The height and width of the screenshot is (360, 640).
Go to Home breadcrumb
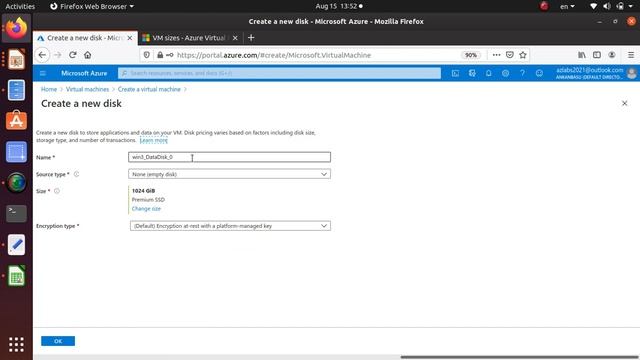pyautogui.click(x=49, y=89)
